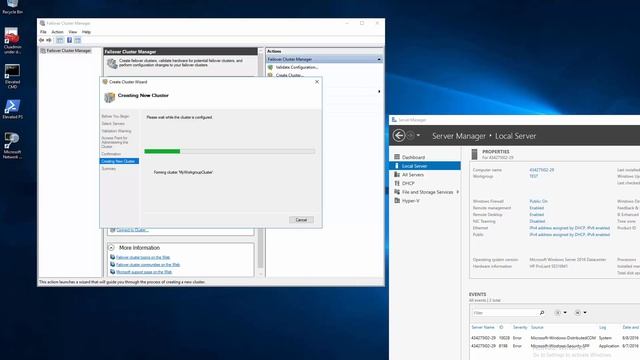Screen dimensions: 640x360
Task: Click the Create Cluster Wizard title icon
Action: (105, 82)
